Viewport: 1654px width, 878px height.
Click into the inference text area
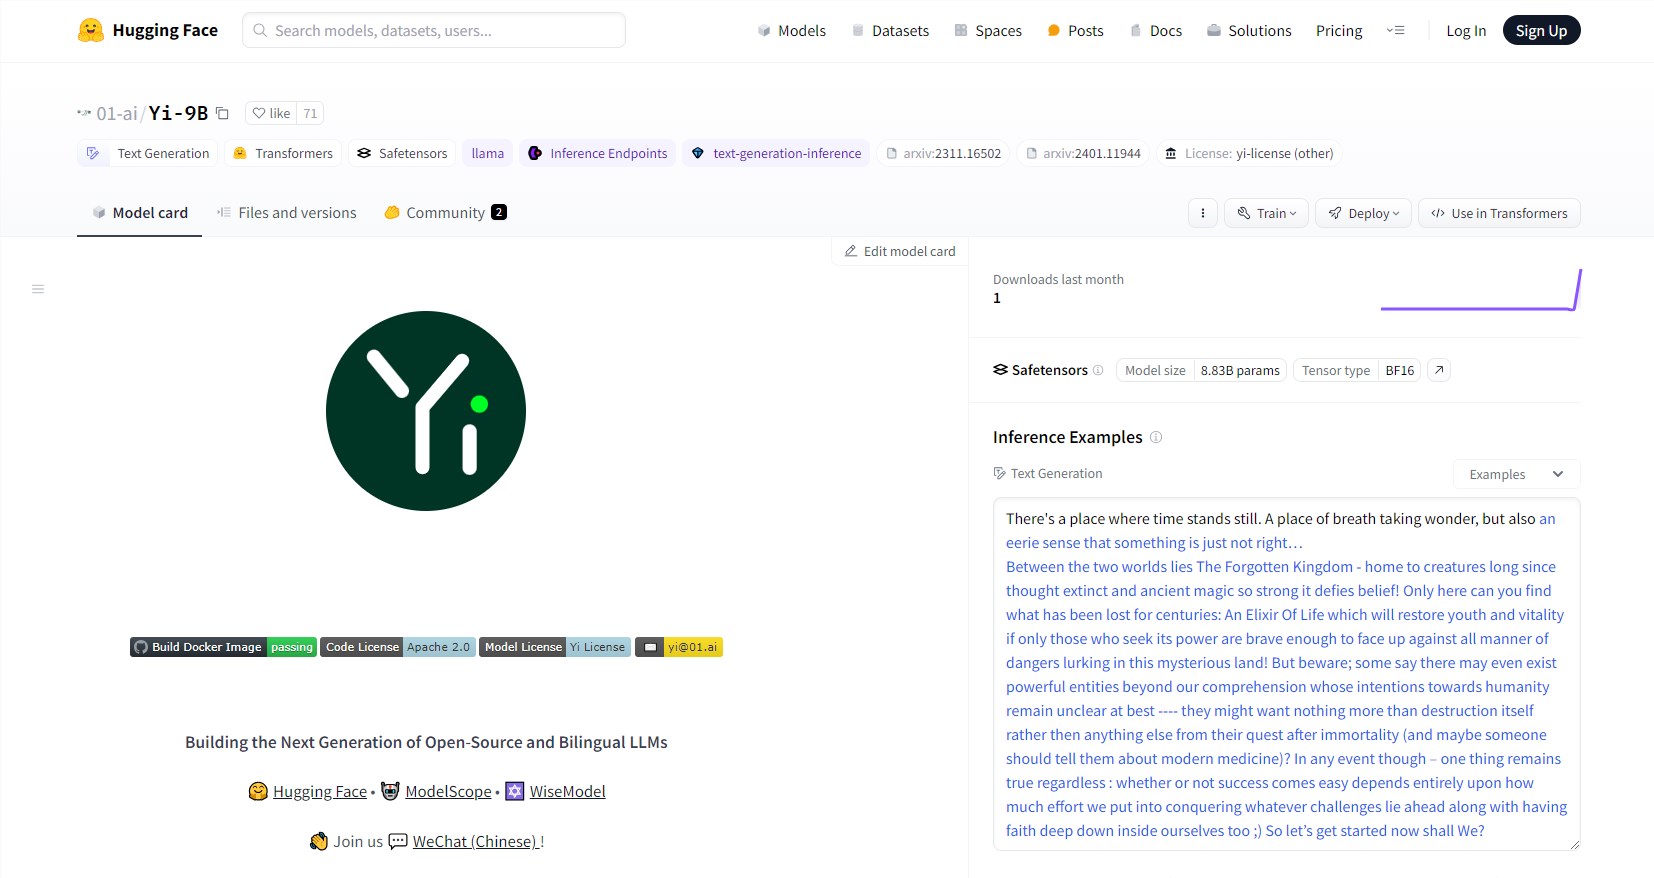tap(1286, 674)
